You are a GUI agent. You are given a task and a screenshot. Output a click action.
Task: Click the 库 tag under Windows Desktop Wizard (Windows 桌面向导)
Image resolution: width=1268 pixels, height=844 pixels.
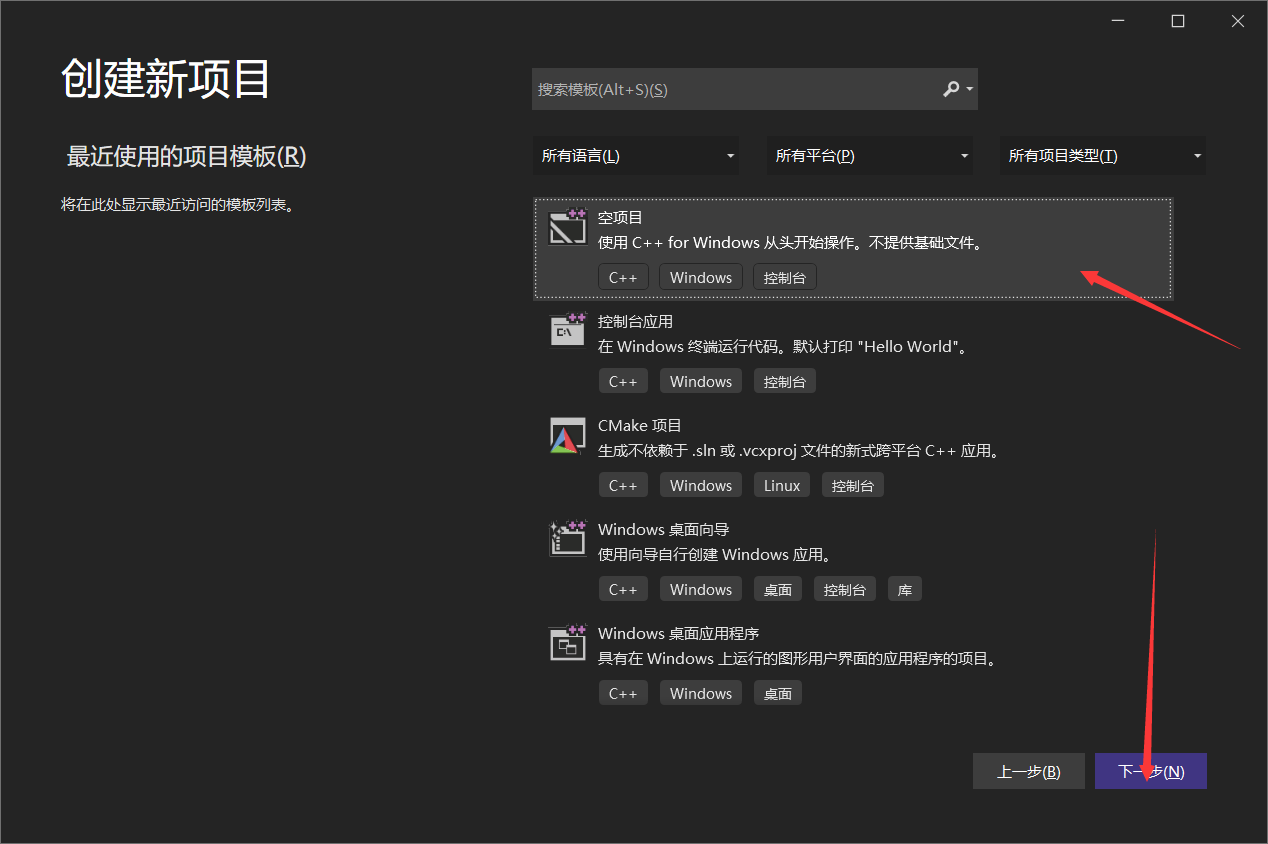[x=905, y=589]
